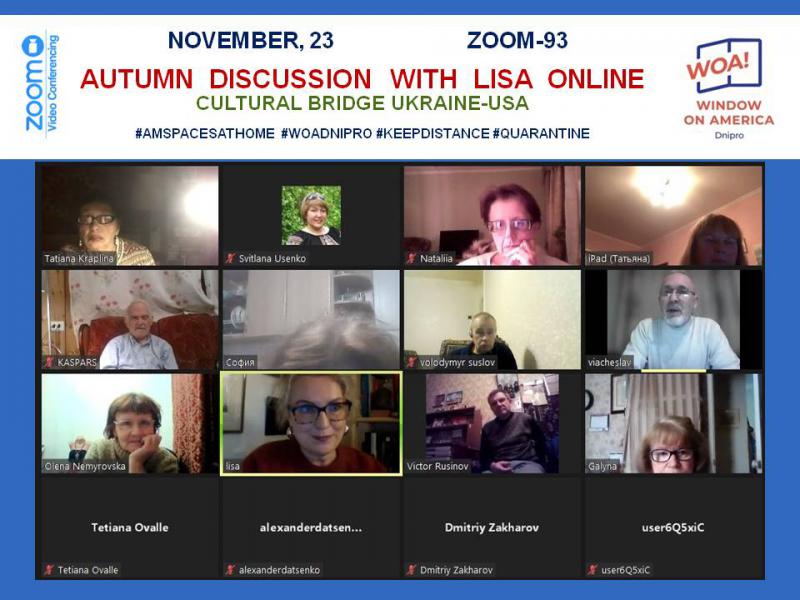Click the #WOADNIPRO hashtag text
800x600 pixels.
coord(327,134)
